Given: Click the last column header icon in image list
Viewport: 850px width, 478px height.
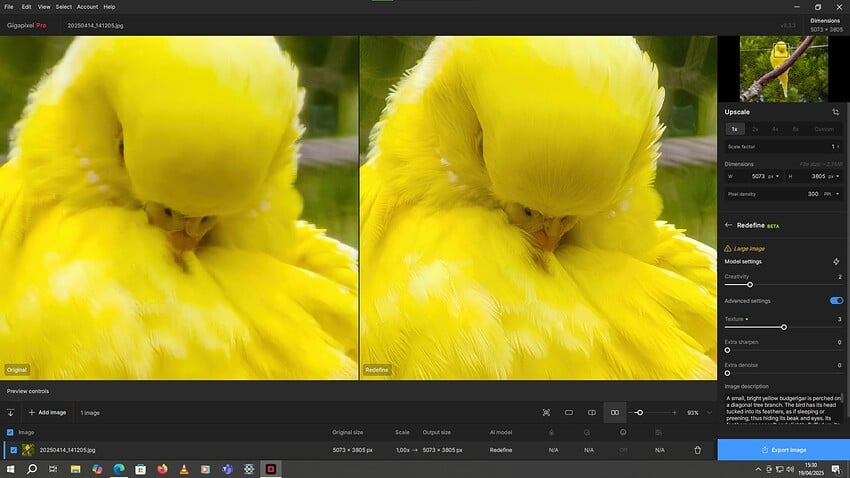Looking at the screenshot, I should tap(658, 432).
